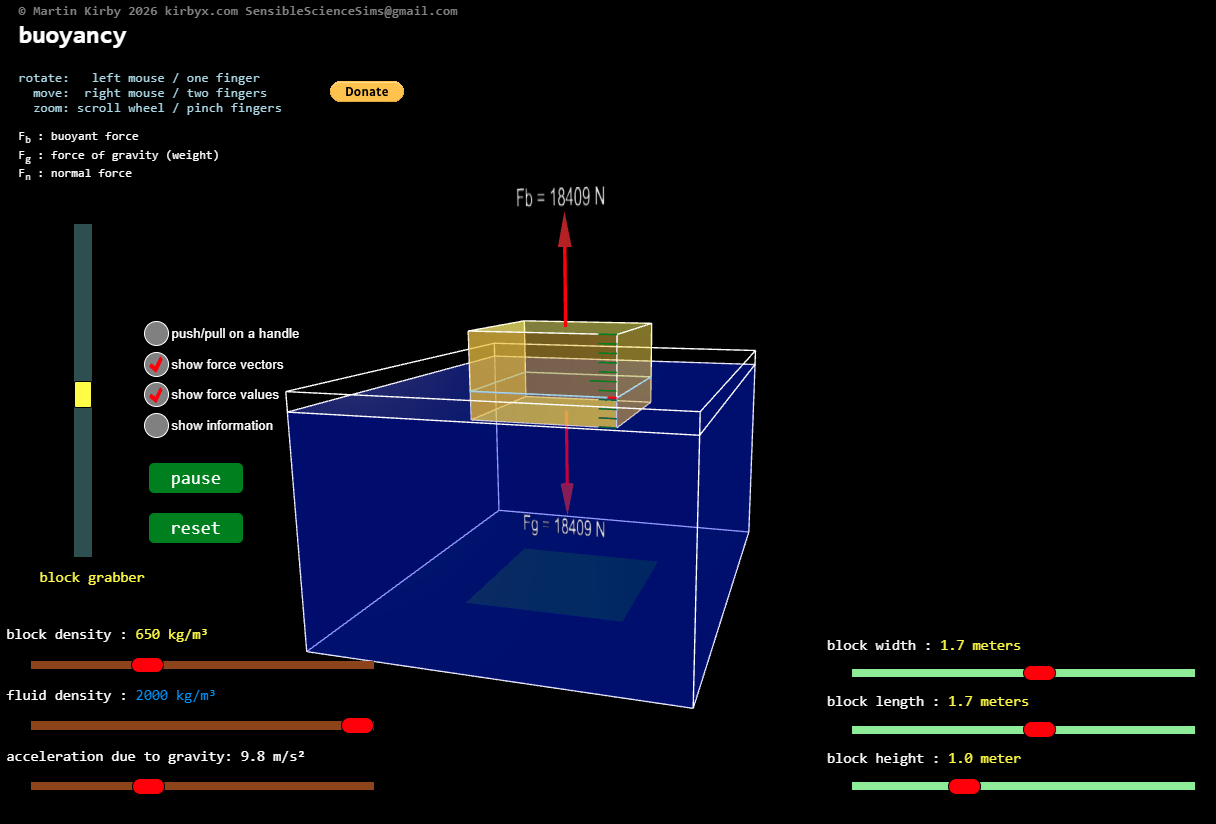Click the fluid density slider handle
The height and width of the screenshot is (824, 1216).
pyautogui.click(x=357, y=725)
